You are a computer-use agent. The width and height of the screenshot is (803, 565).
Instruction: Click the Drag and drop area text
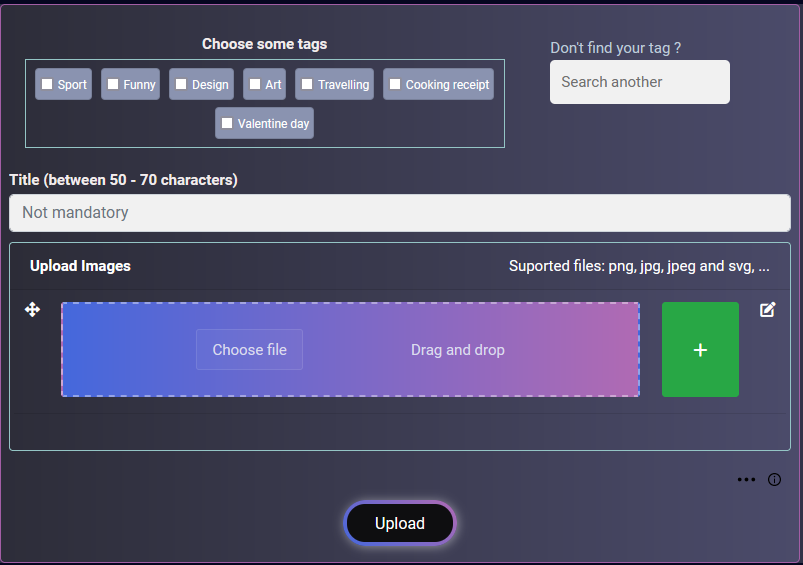point(458,350)
